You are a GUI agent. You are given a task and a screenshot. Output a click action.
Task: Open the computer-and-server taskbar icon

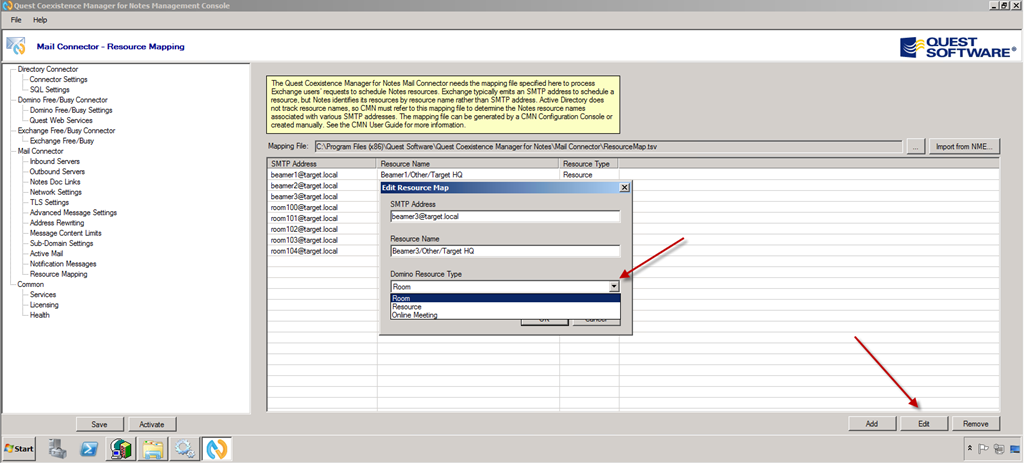click(x=121, y=449)
